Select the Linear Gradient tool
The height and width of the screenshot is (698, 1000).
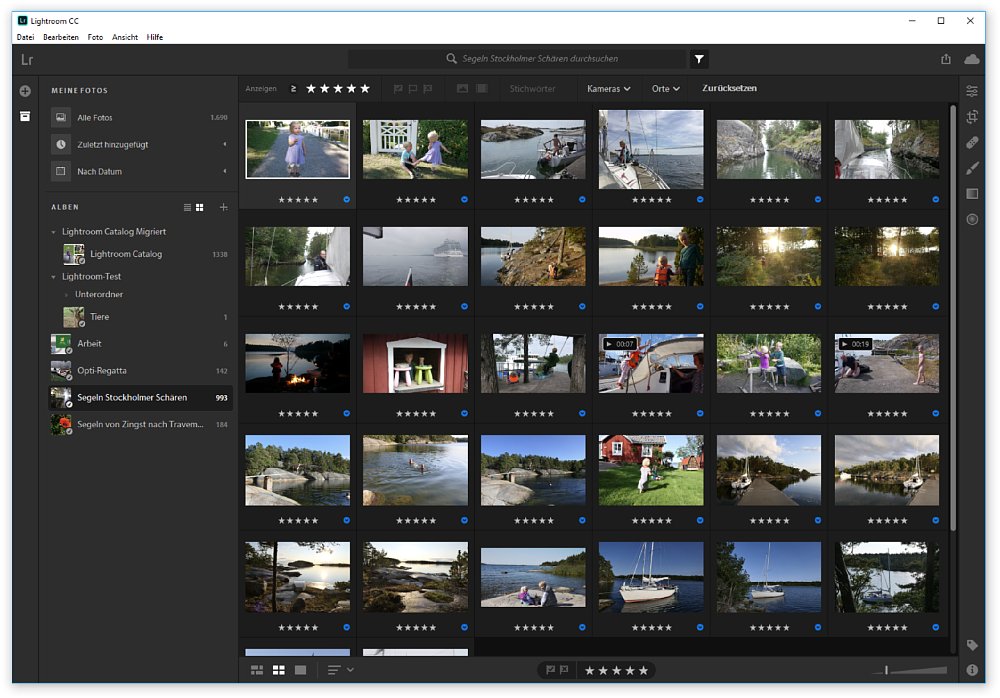pyautogui.click(x=972, y=193)
